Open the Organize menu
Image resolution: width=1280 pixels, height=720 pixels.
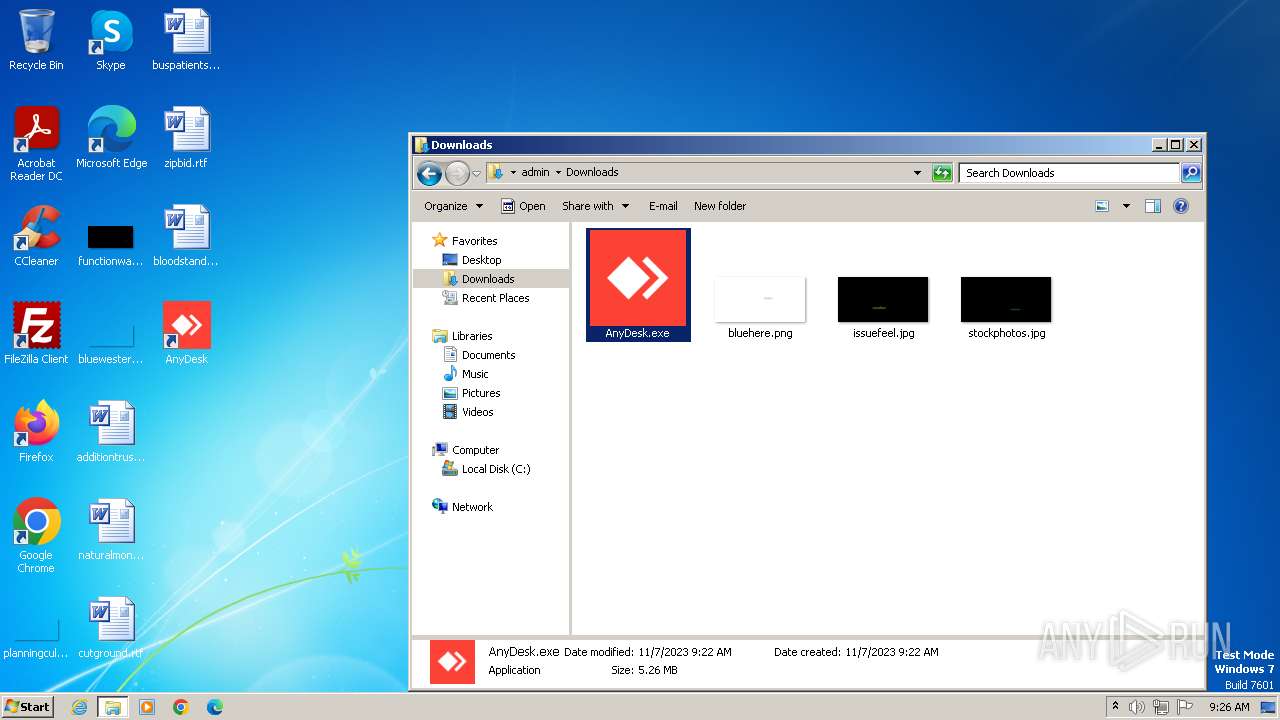click(453, 206)
